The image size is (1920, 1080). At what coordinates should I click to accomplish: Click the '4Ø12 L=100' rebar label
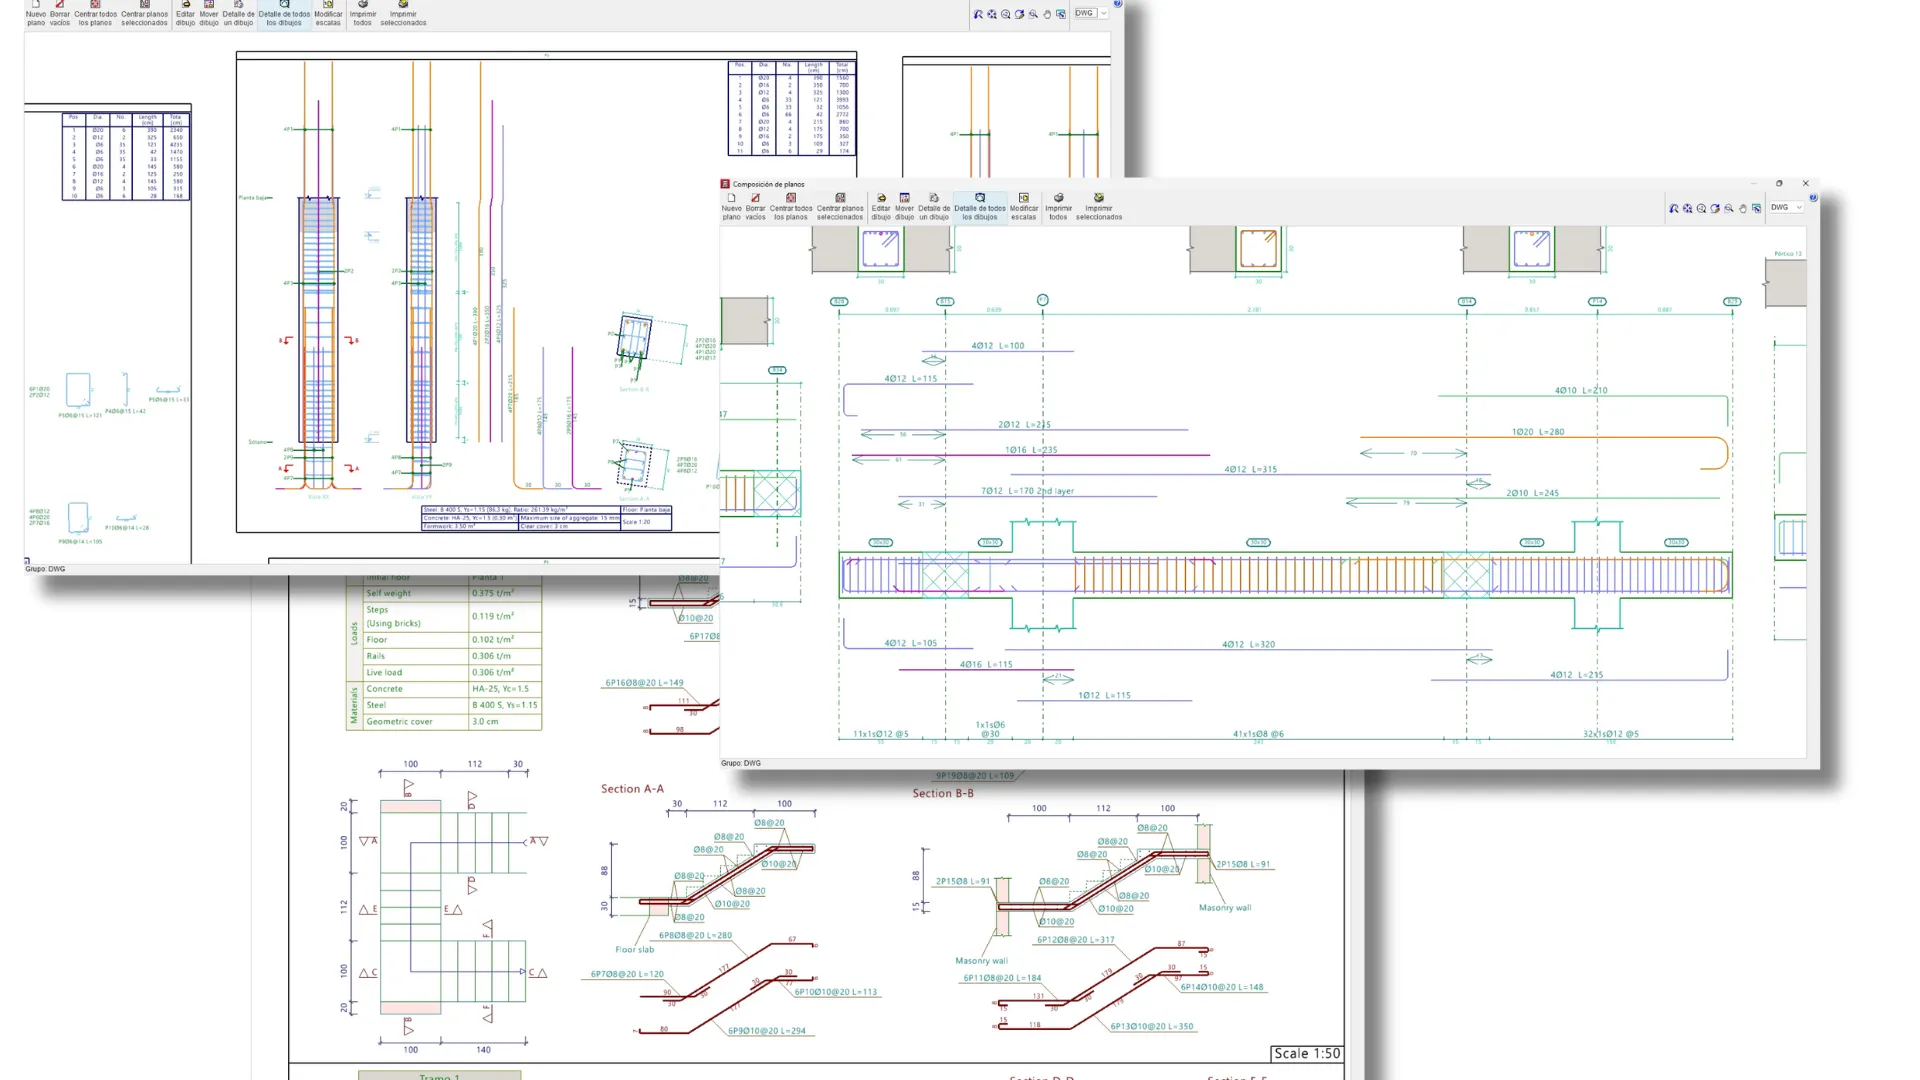[x=998, y=346]
